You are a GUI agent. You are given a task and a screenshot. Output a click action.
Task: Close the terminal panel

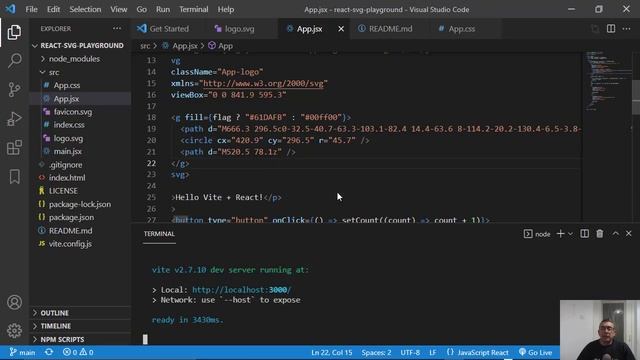629,233
